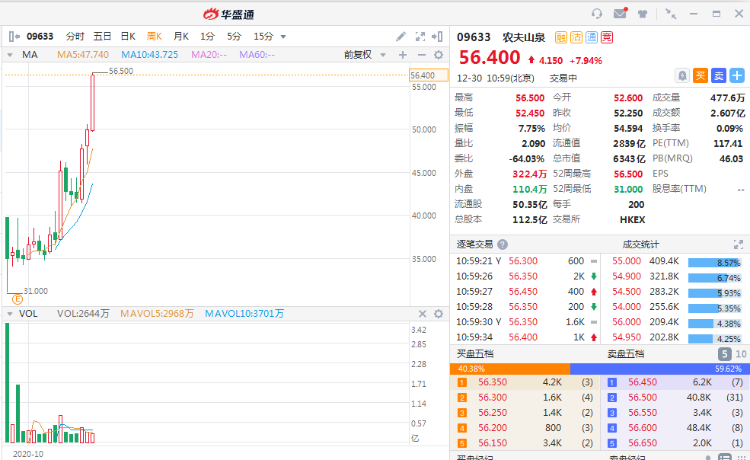Add stock to watchlist with plus icon
This screenshot has height=460, width=750.
737,75
